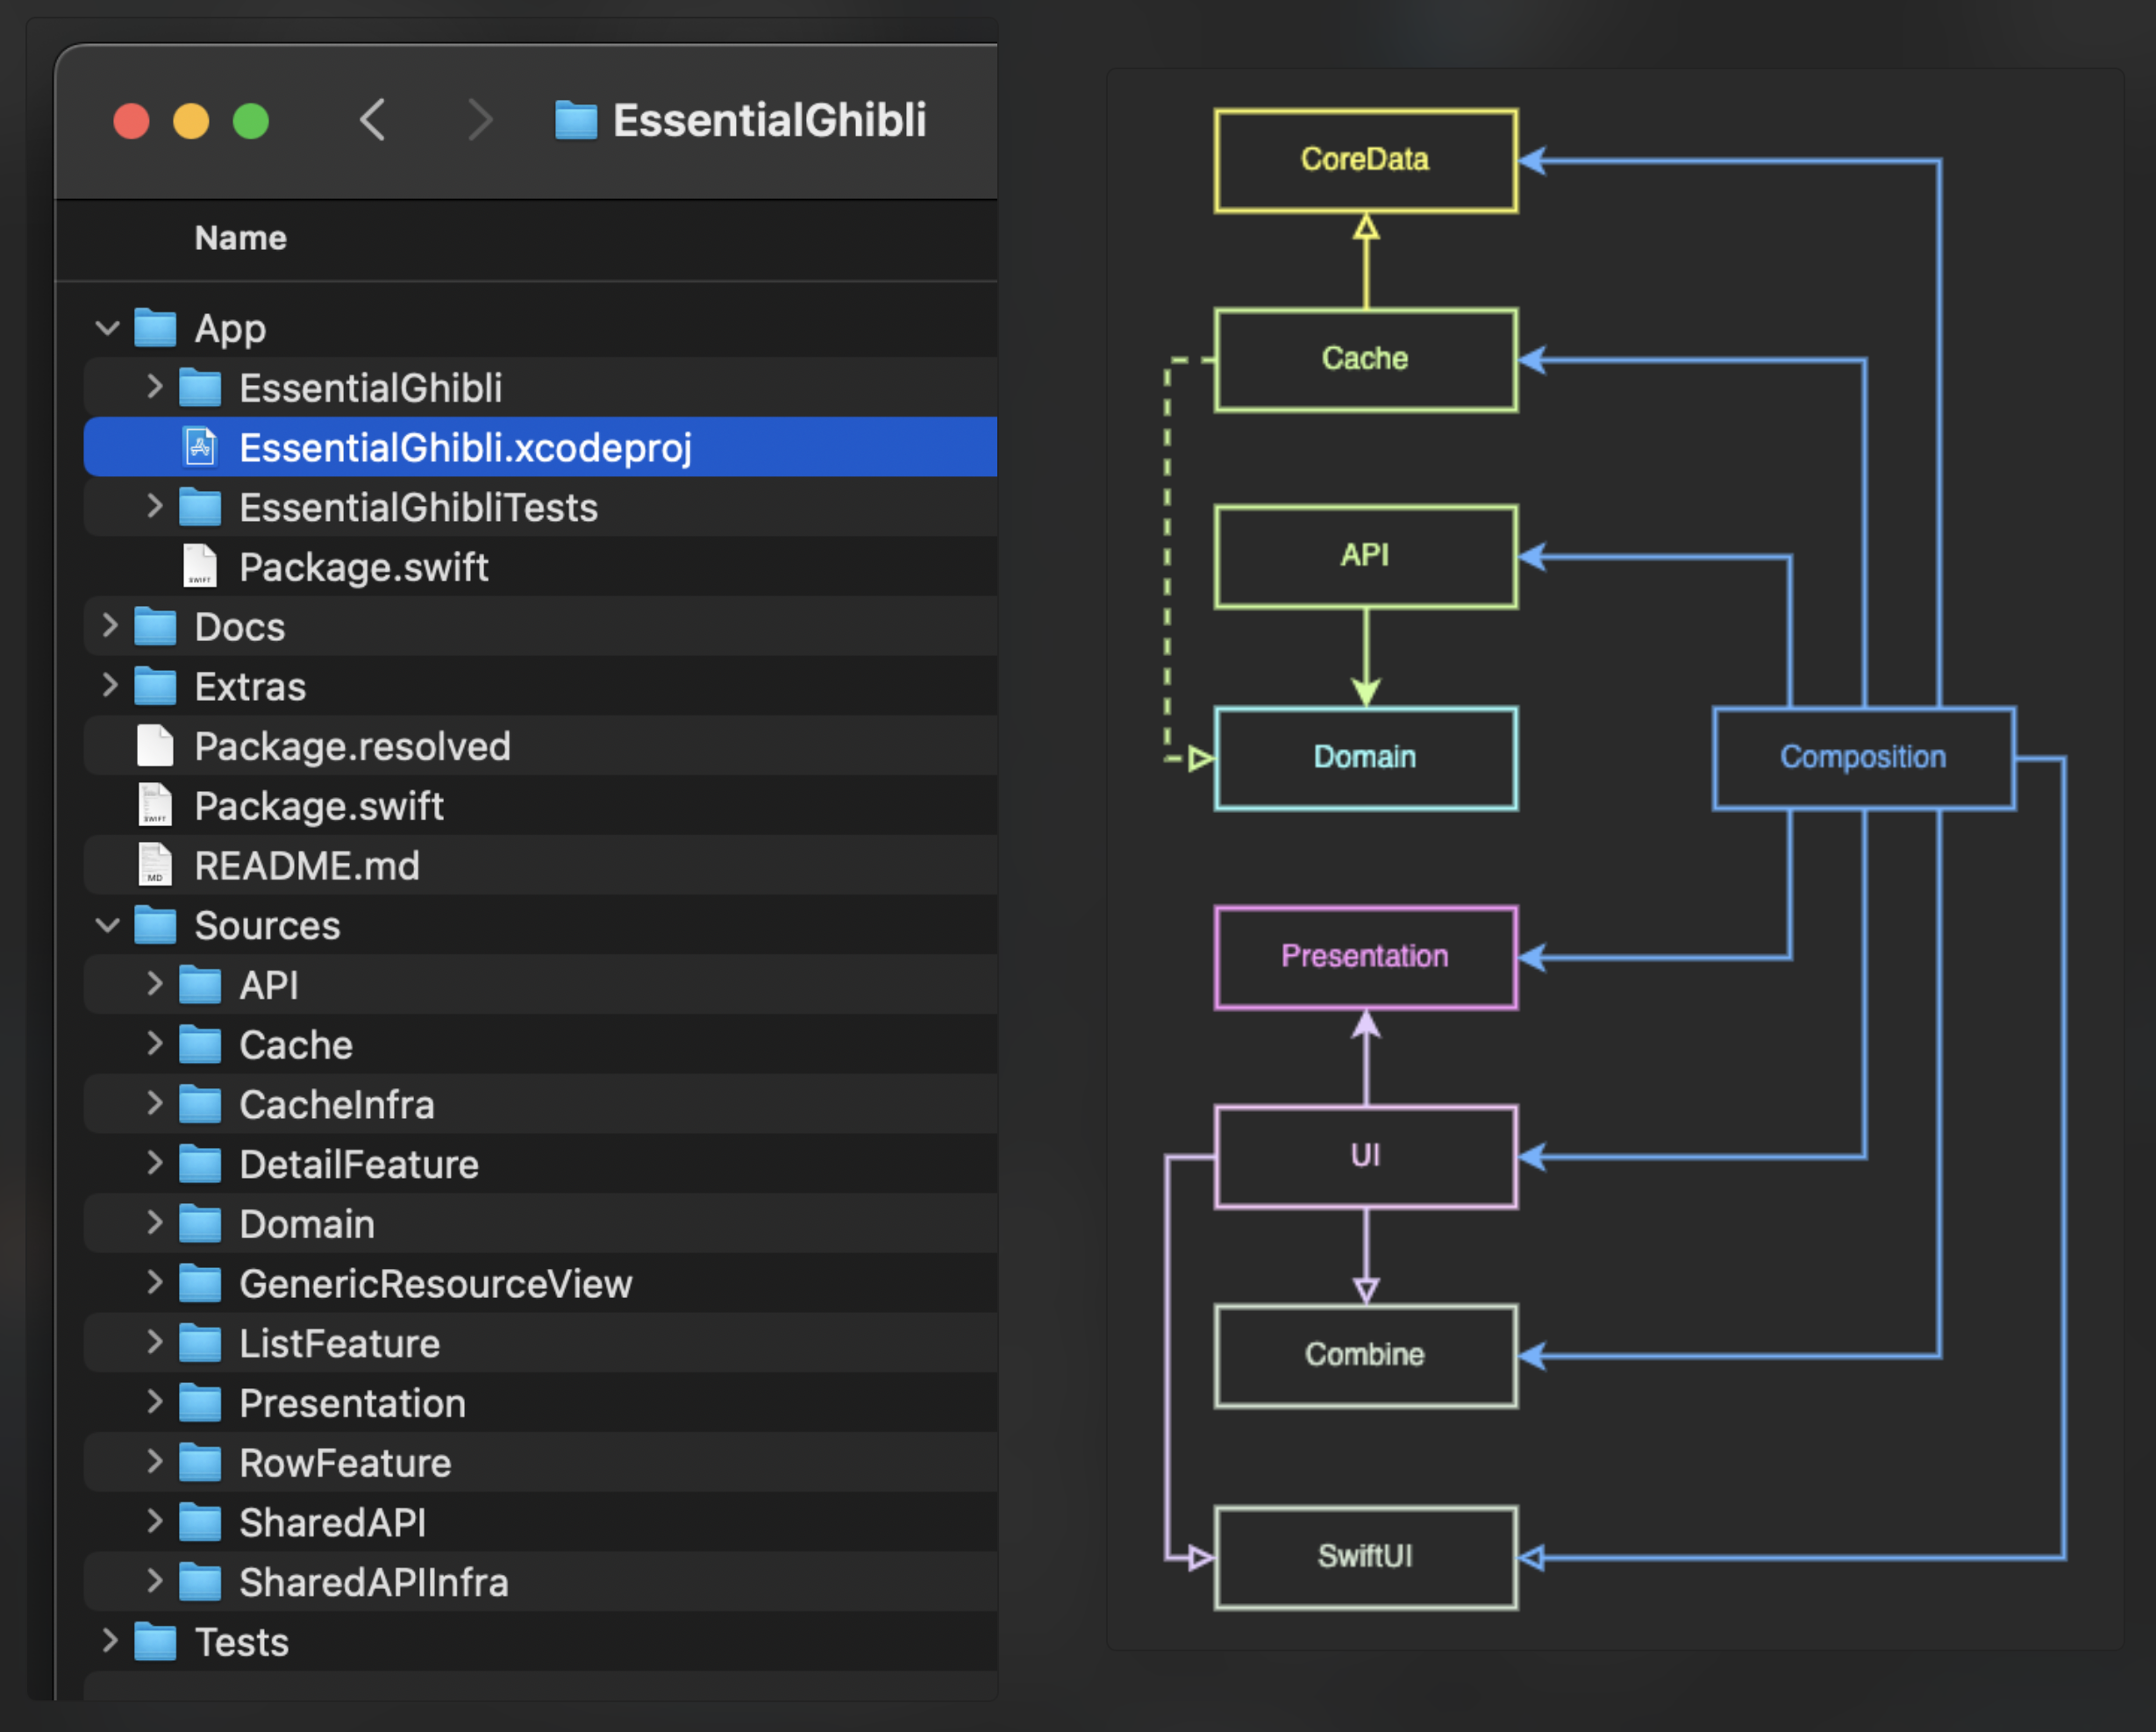Image resolution: width=2156 pixels, height=1732 pixels.
Task: Click the Package.resolved document icon
Action: (155, 746)
